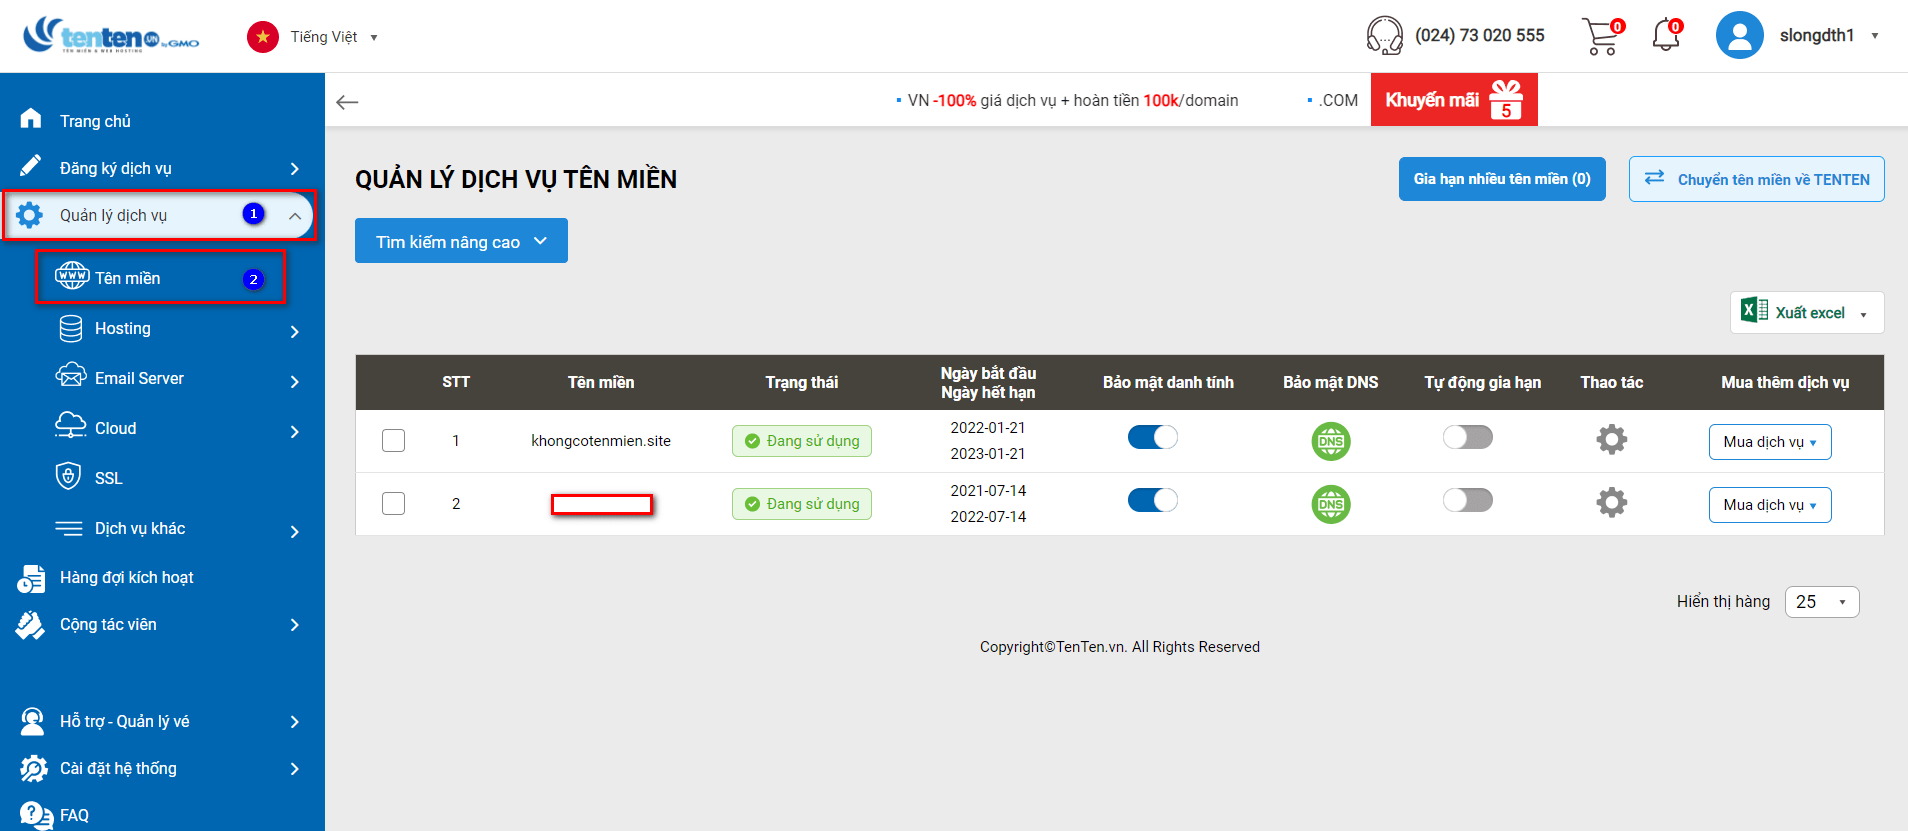
Task: Open Mua dịch vụ for khongcotenmien.site
Action: click(x=1769, y=442)
